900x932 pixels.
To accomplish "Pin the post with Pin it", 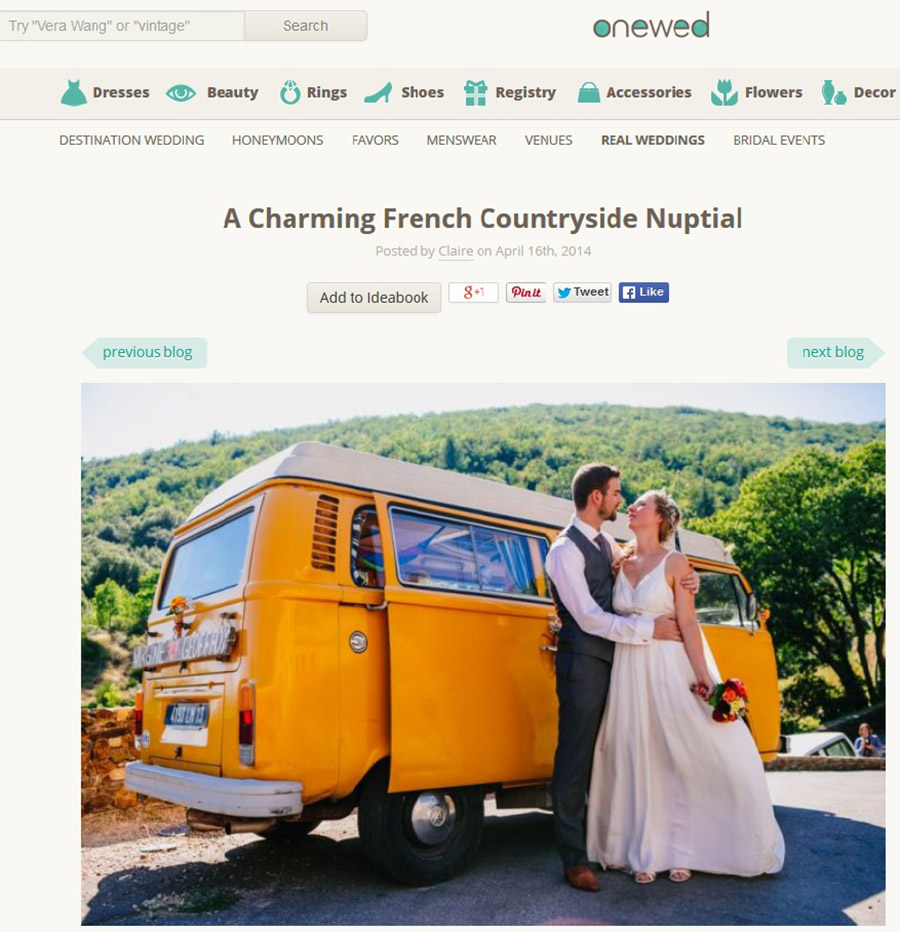I will point(525,292).
